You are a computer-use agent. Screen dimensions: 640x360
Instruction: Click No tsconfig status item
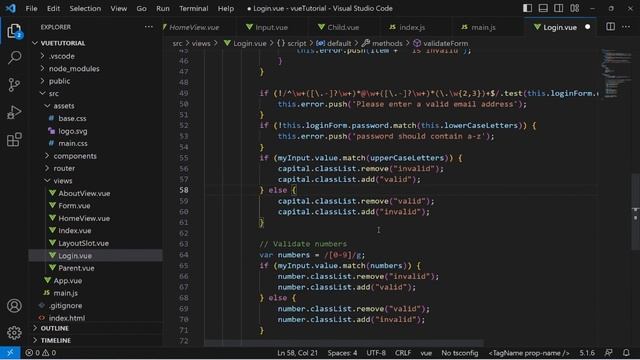pyautogui.click(x=460, y=353)
